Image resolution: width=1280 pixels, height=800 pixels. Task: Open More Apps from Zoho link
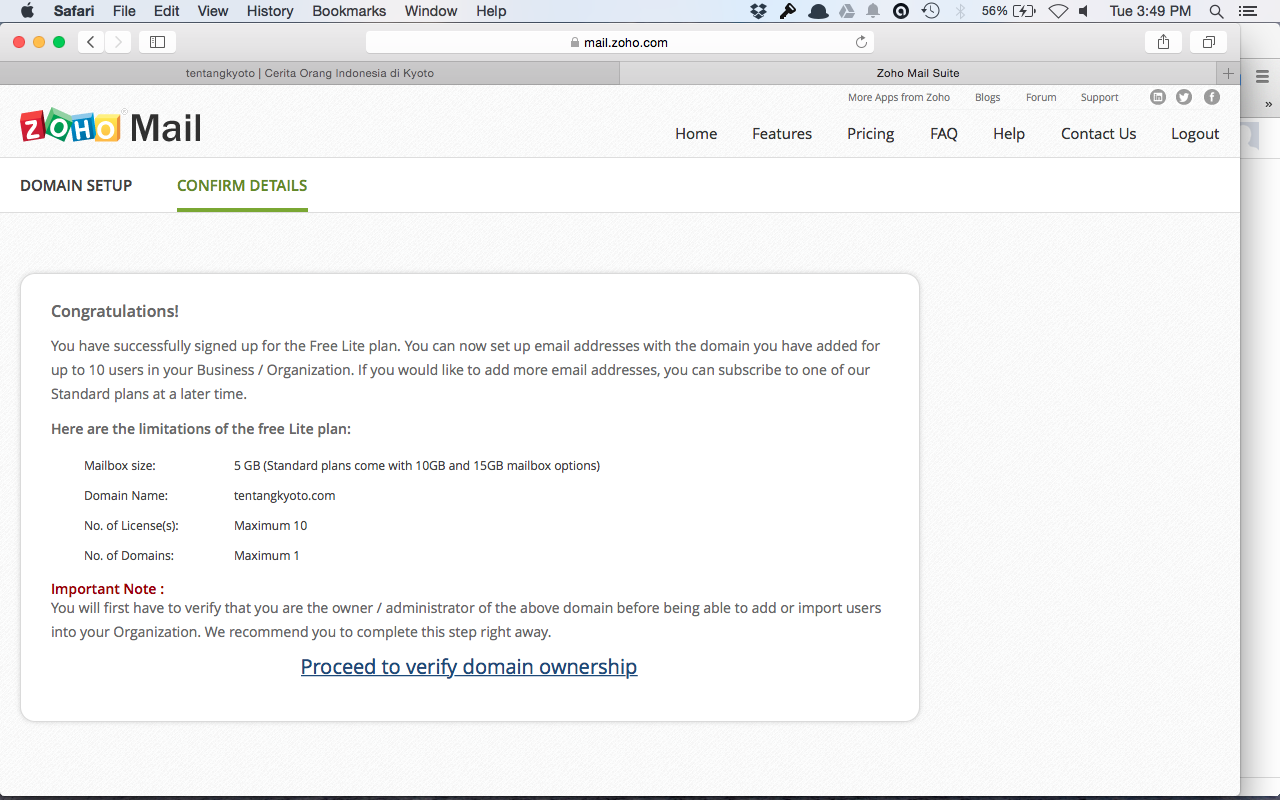pos(898,97)
